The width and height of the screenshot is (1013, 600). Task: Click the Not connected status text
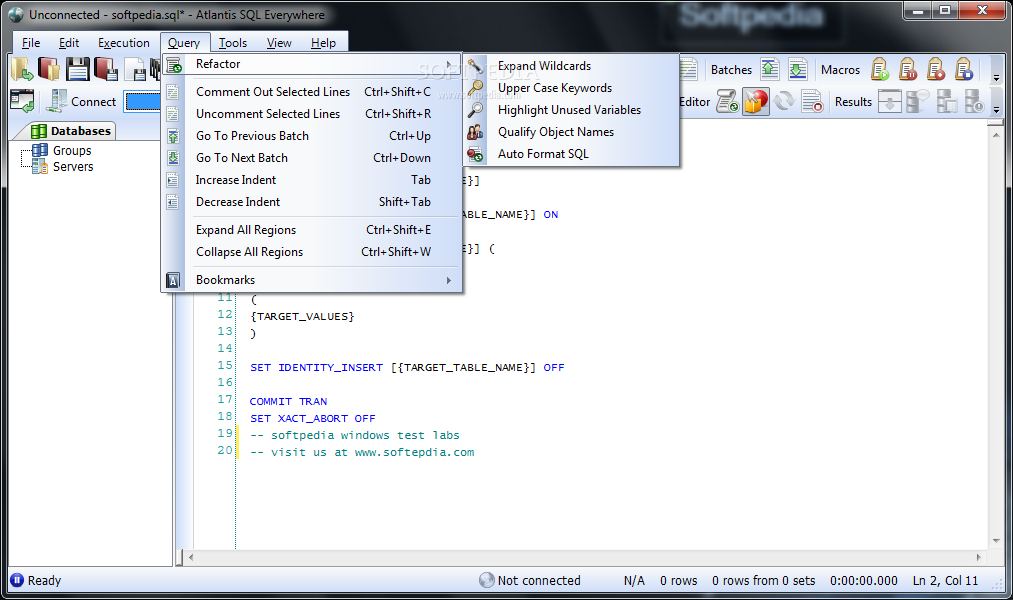pyautogui.click(x=539, y=581)
